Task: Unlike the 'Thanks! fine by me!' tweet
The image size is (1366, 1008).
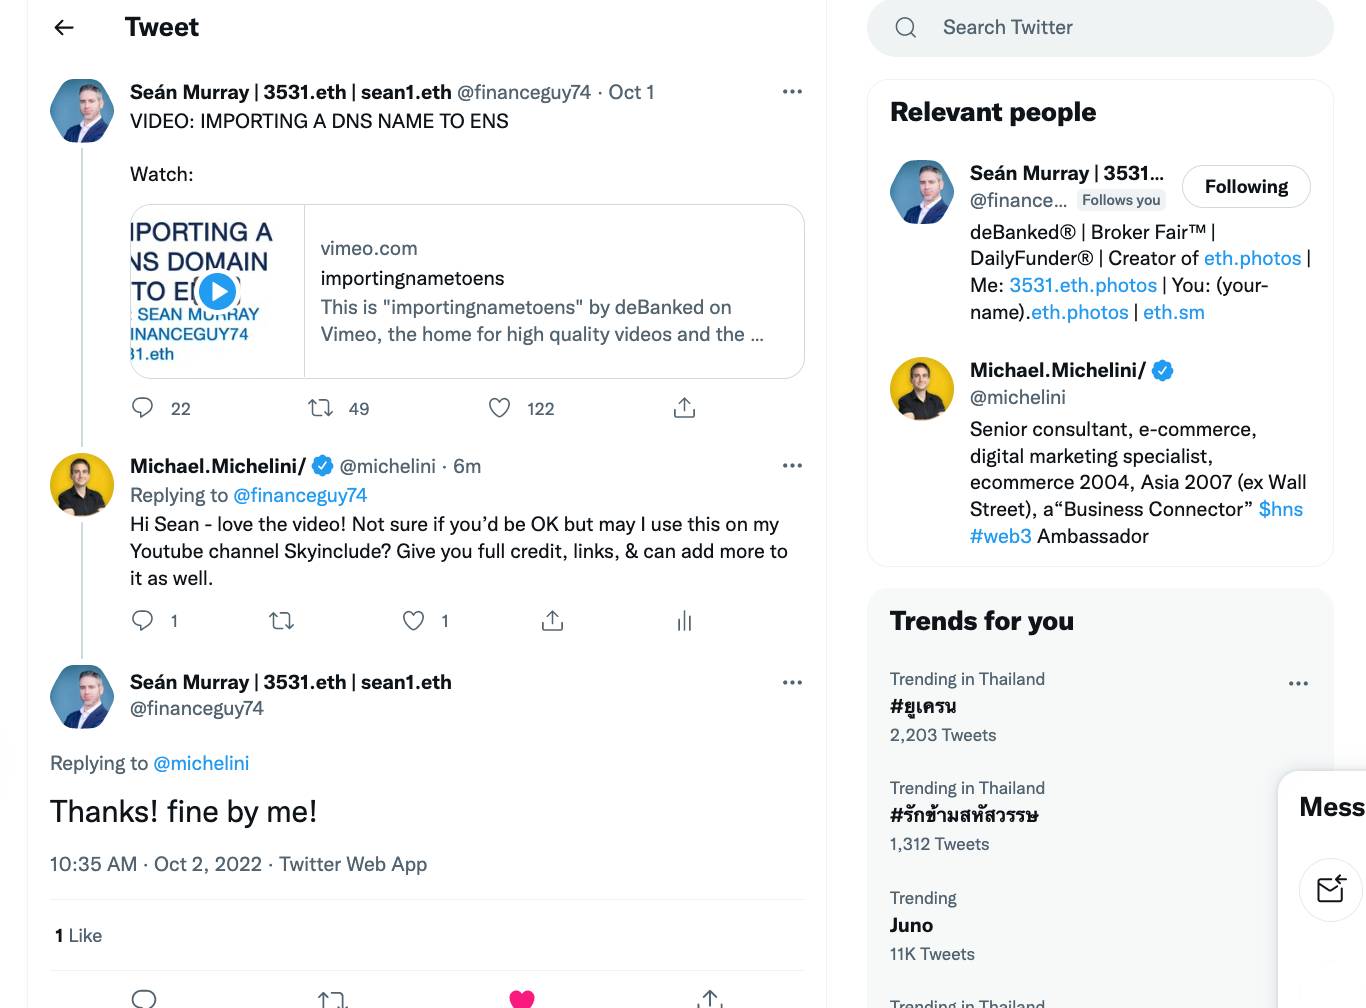Action: click(x=522, y=998)
